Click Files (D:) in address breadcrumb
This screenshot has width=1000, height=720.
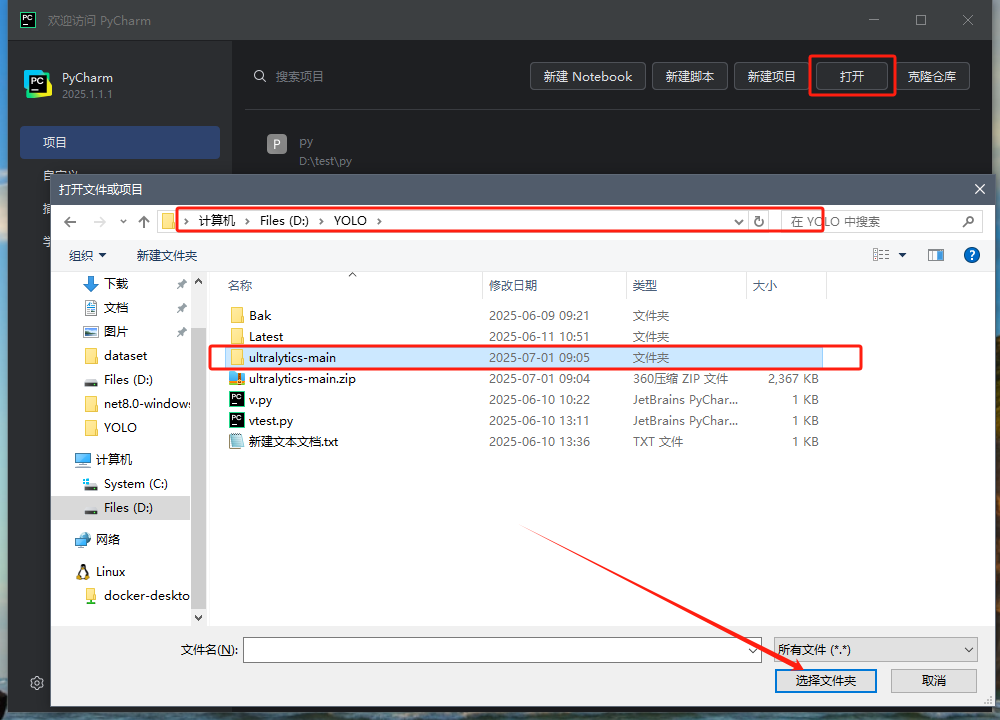coord(284,221)
